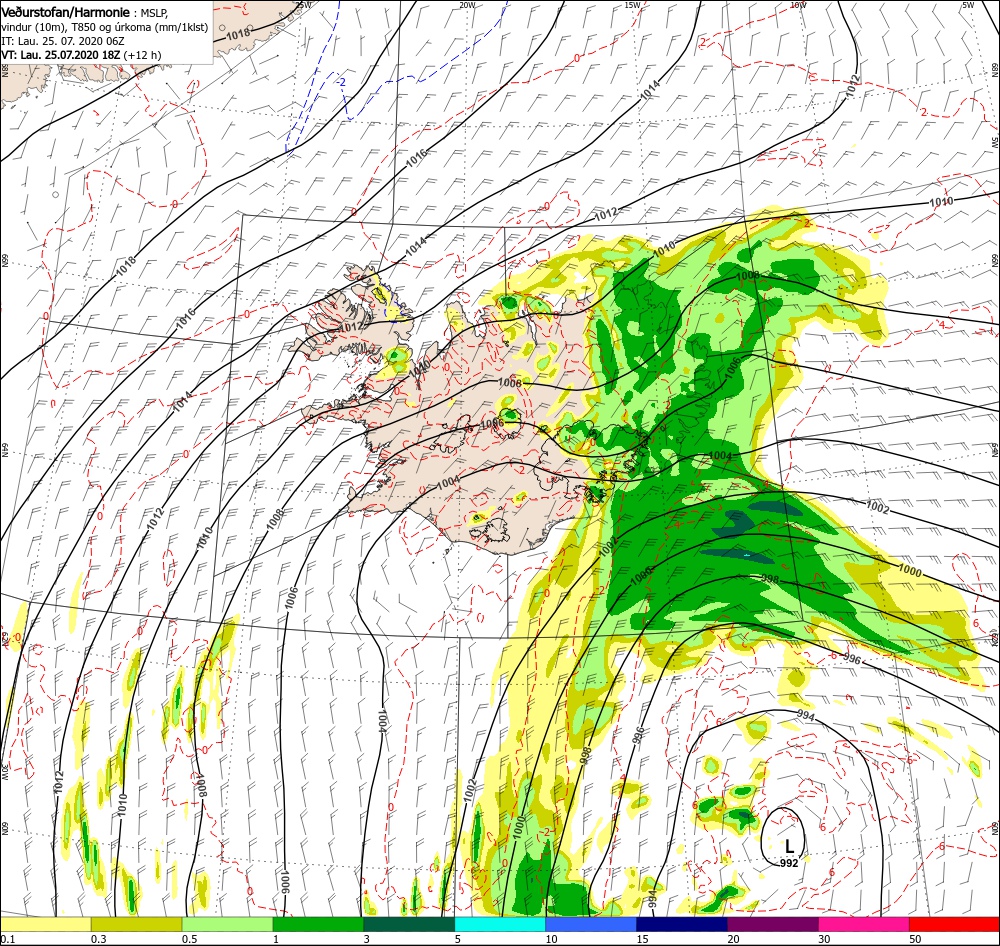Click the legend value '20'
This screenshot has width=1000, height=946.
(733, 939)
